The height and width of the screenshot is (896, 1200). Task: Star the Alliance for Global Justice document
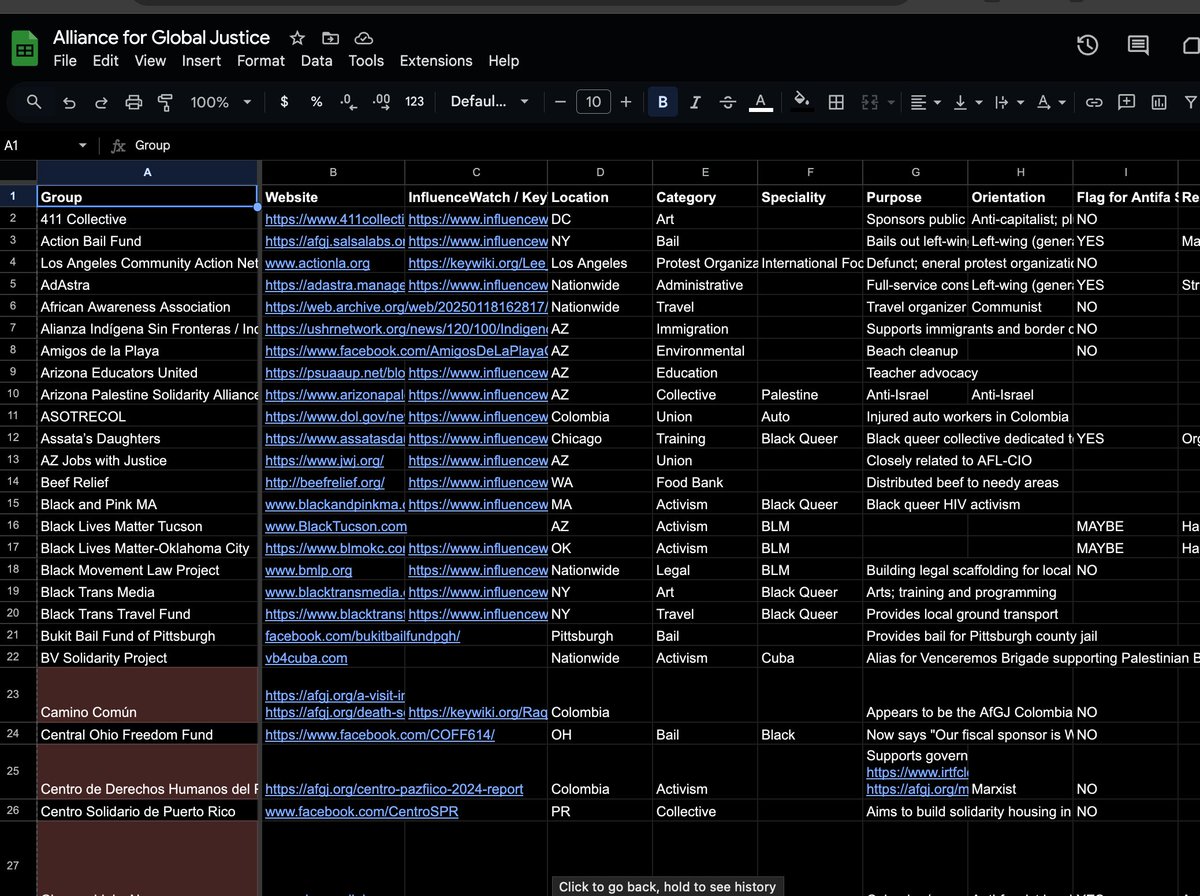click(297, 38)
